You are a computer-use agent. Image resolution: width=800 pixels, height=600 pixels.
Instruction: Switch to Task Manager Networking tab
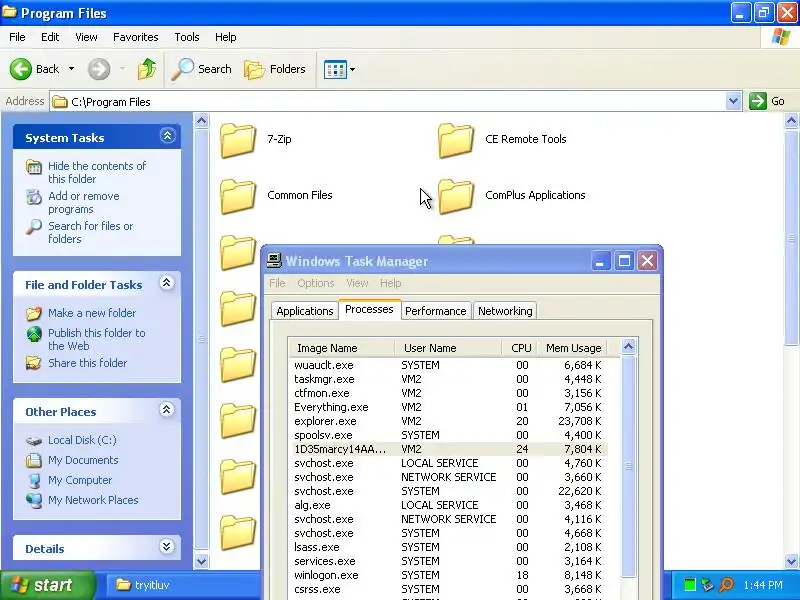pyautogui.click(x=505, y=311)
